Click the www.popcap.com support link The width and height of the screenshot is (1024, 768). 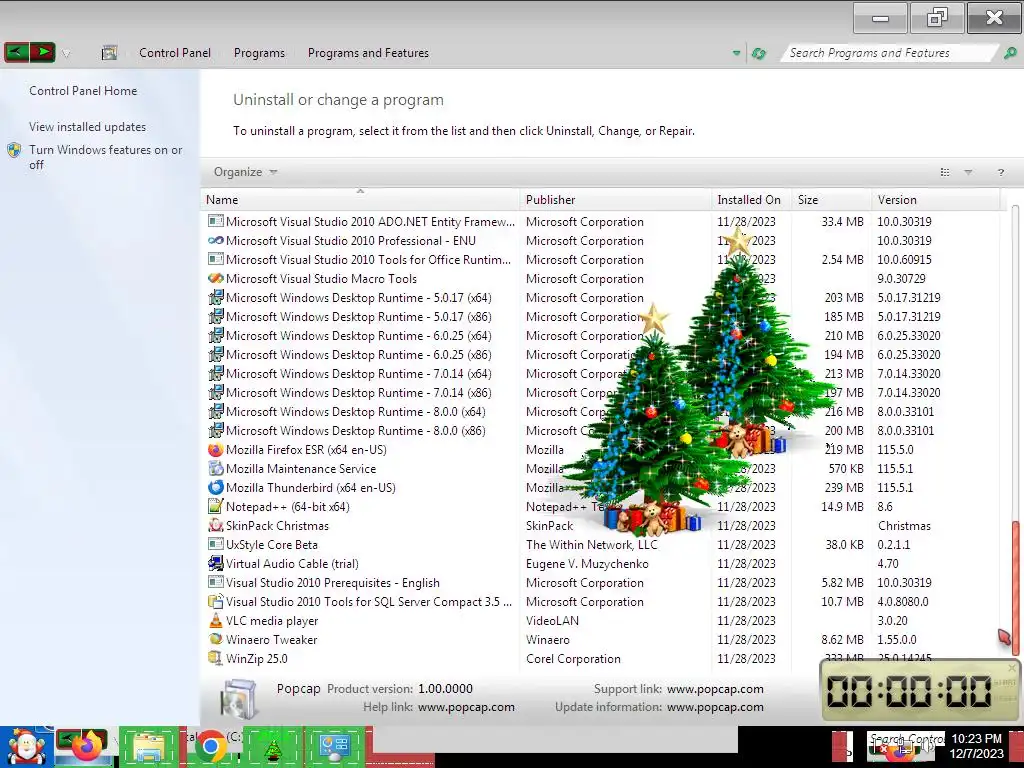pos(715,689)
